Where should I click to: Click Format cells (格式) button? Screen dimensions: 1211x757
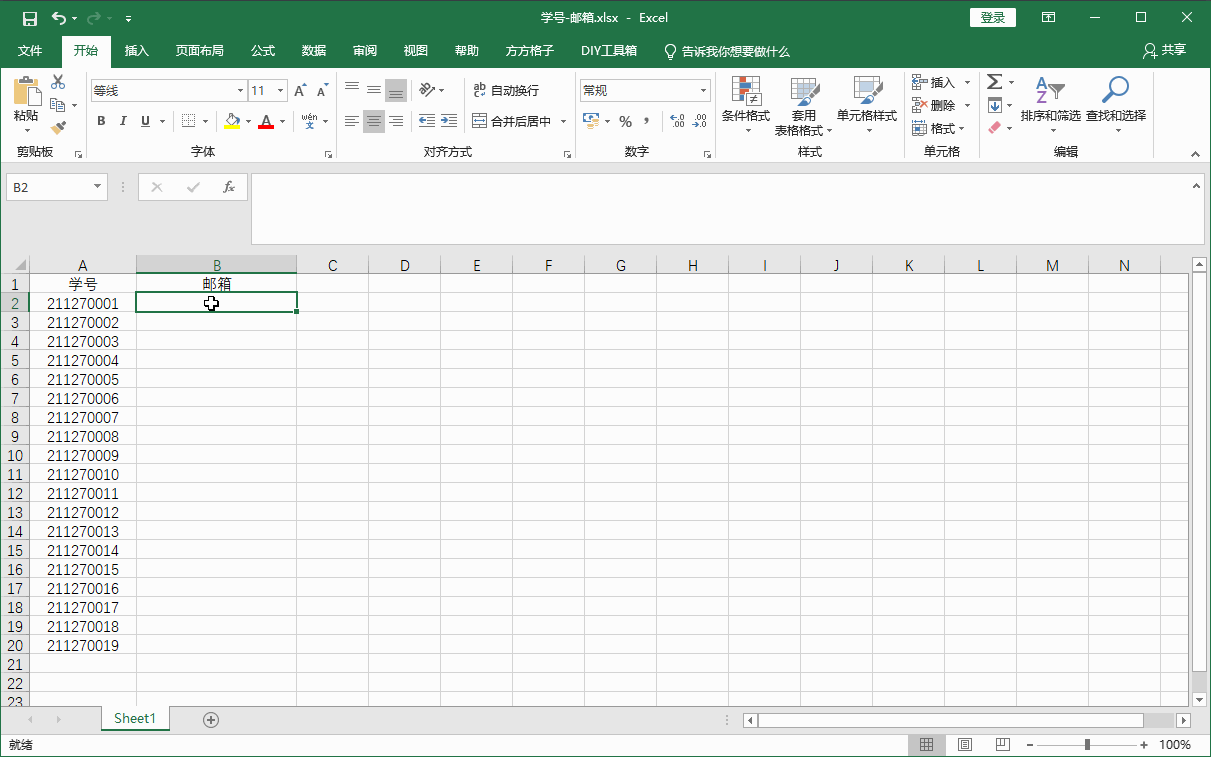938,128
